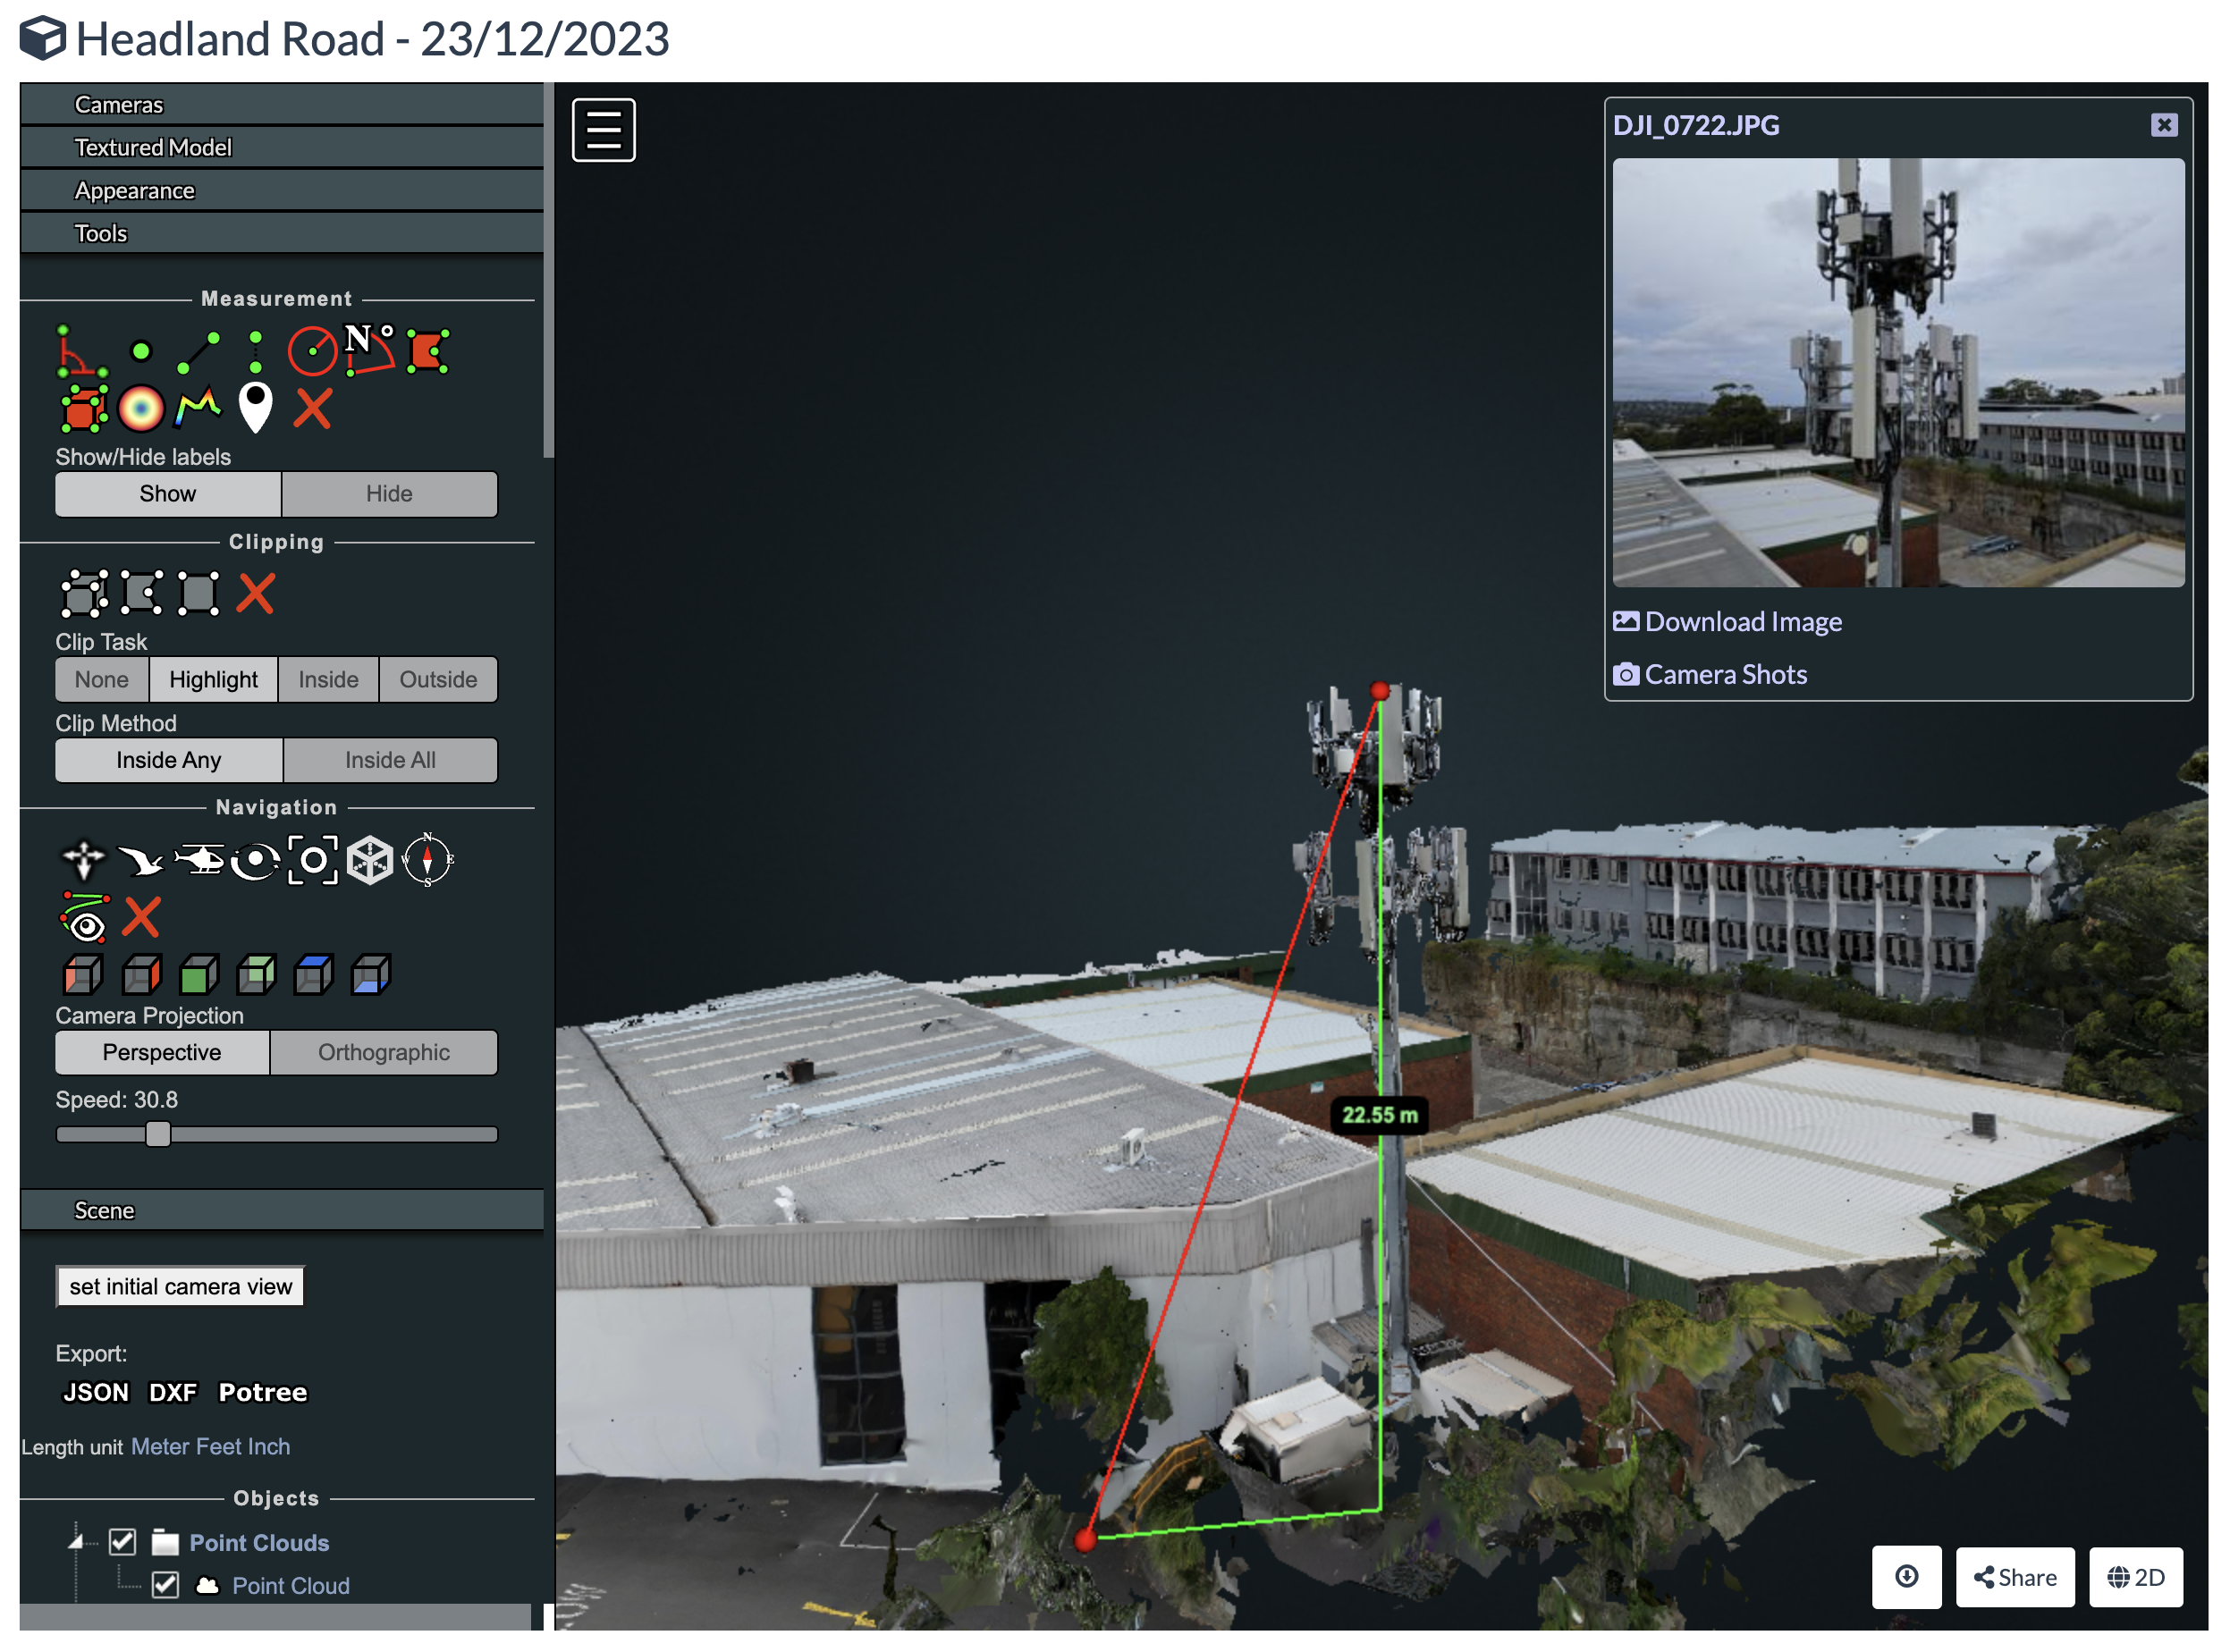Select Orthographic camera projection
This screenshot has width=2230, height=1652.
pos(384,1053)
